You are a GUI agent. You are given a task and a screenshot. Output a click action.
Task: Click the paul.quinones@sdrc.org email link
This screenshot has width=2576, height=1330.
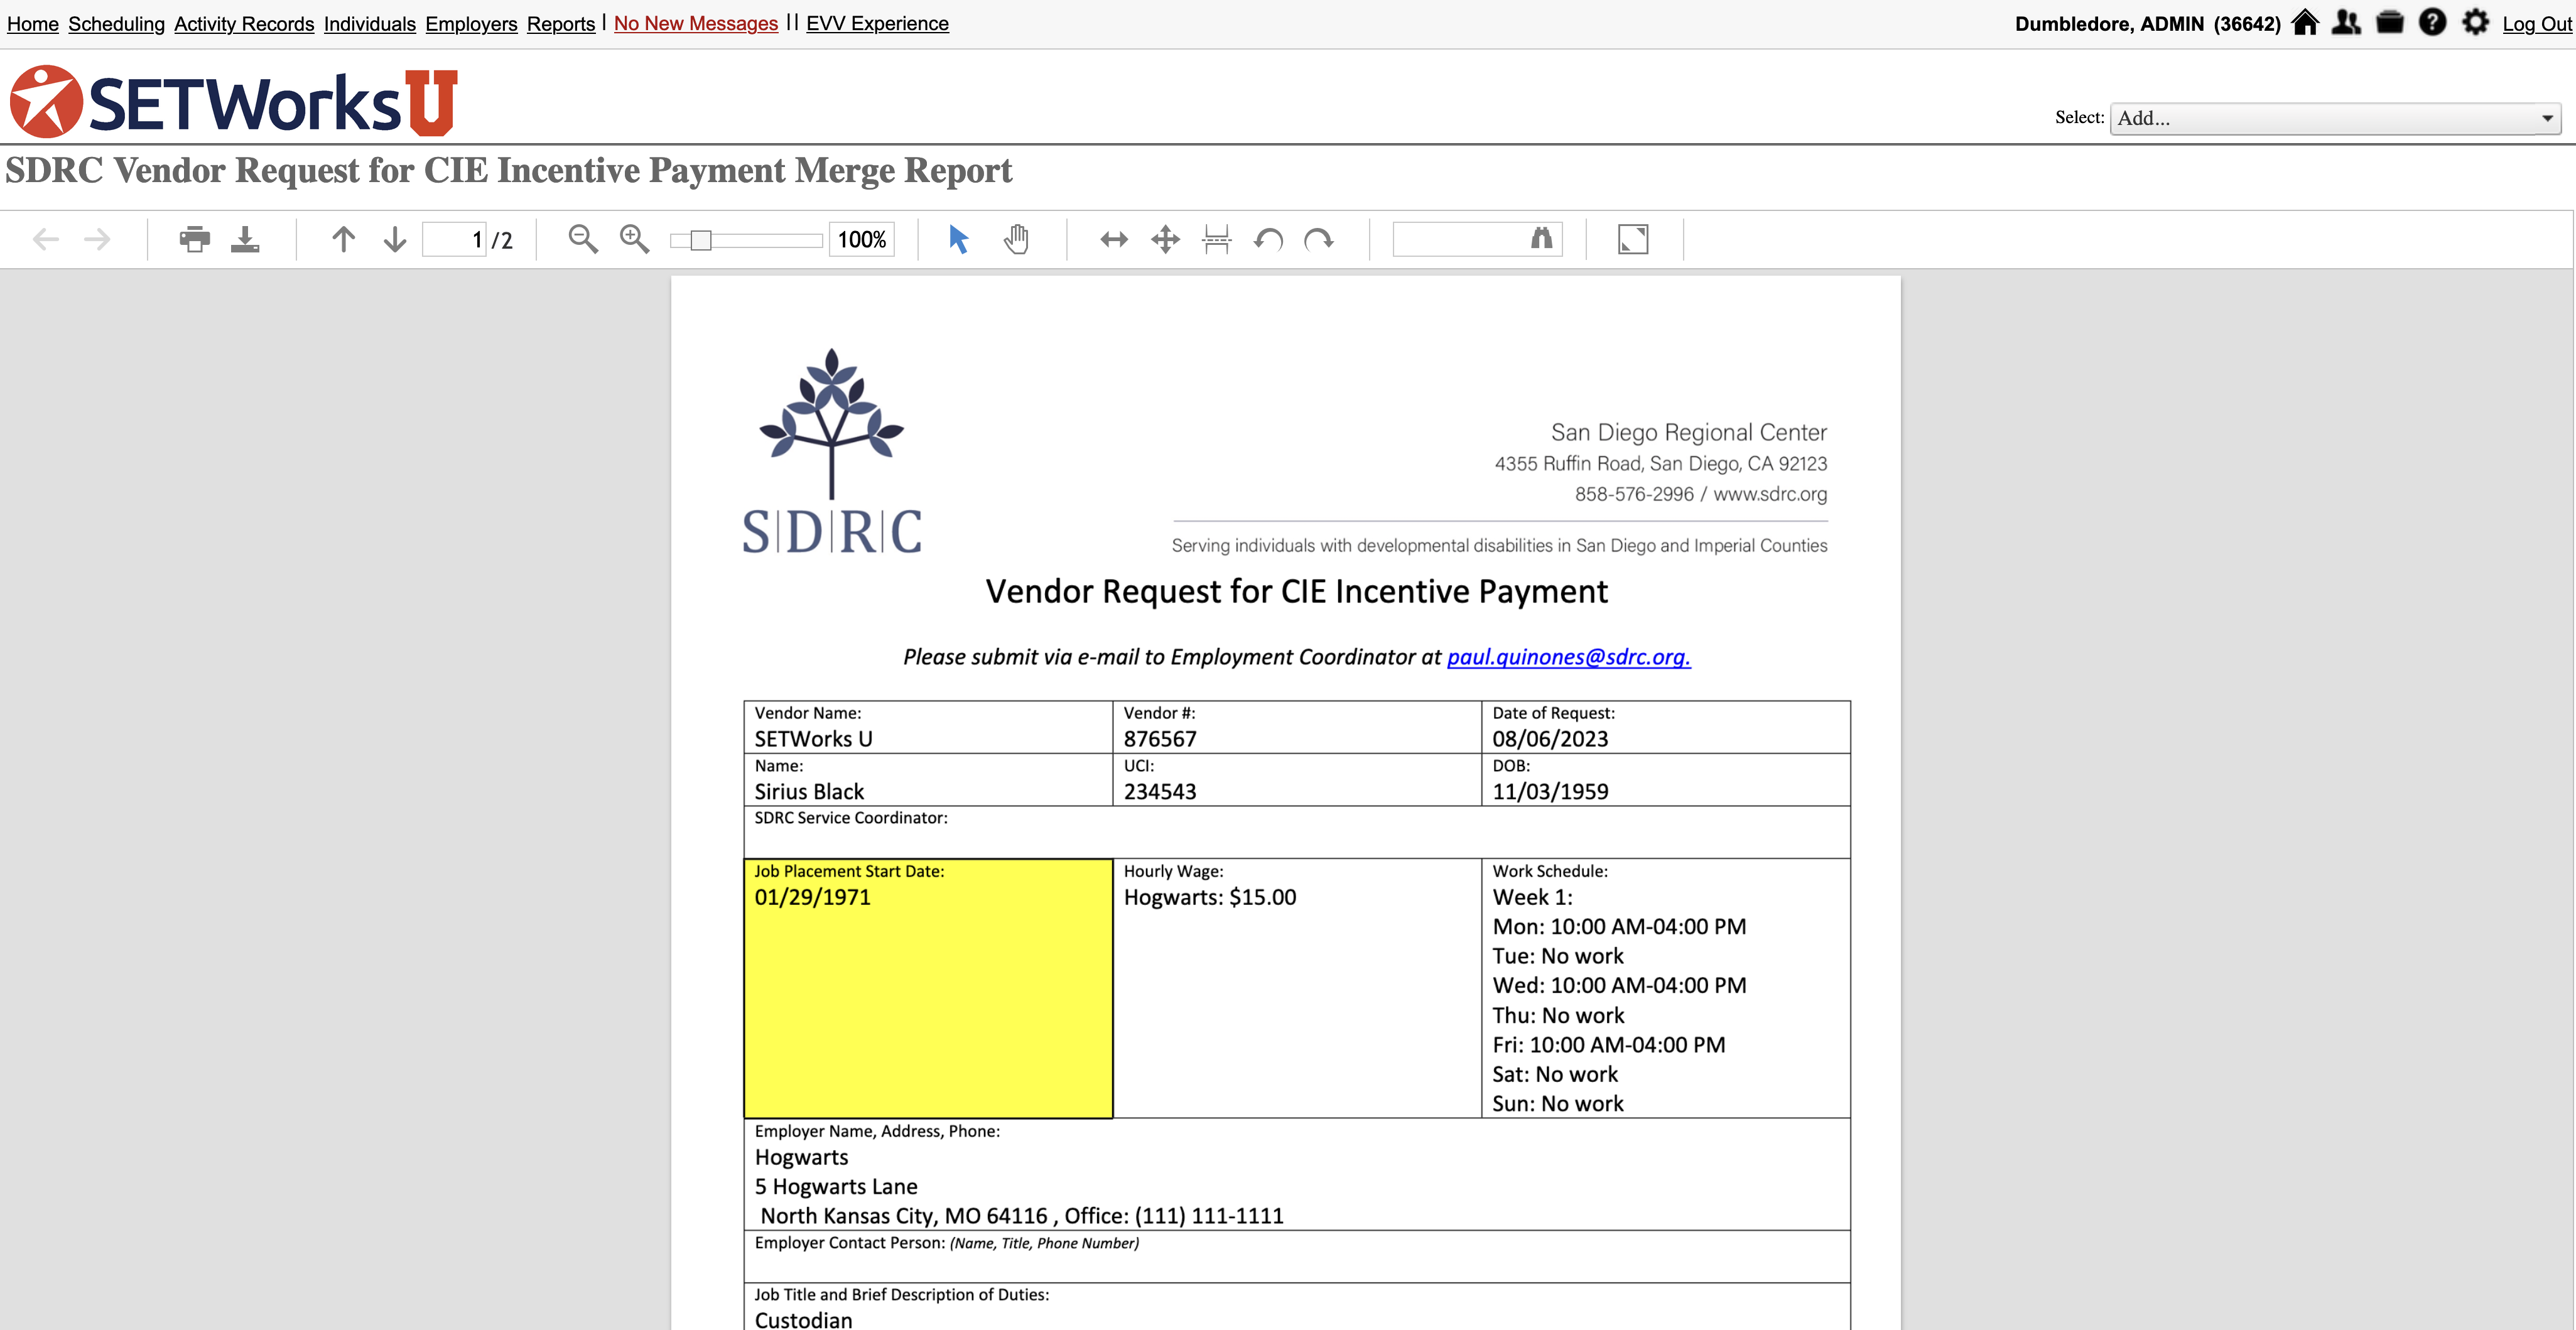pos(1568,657)
